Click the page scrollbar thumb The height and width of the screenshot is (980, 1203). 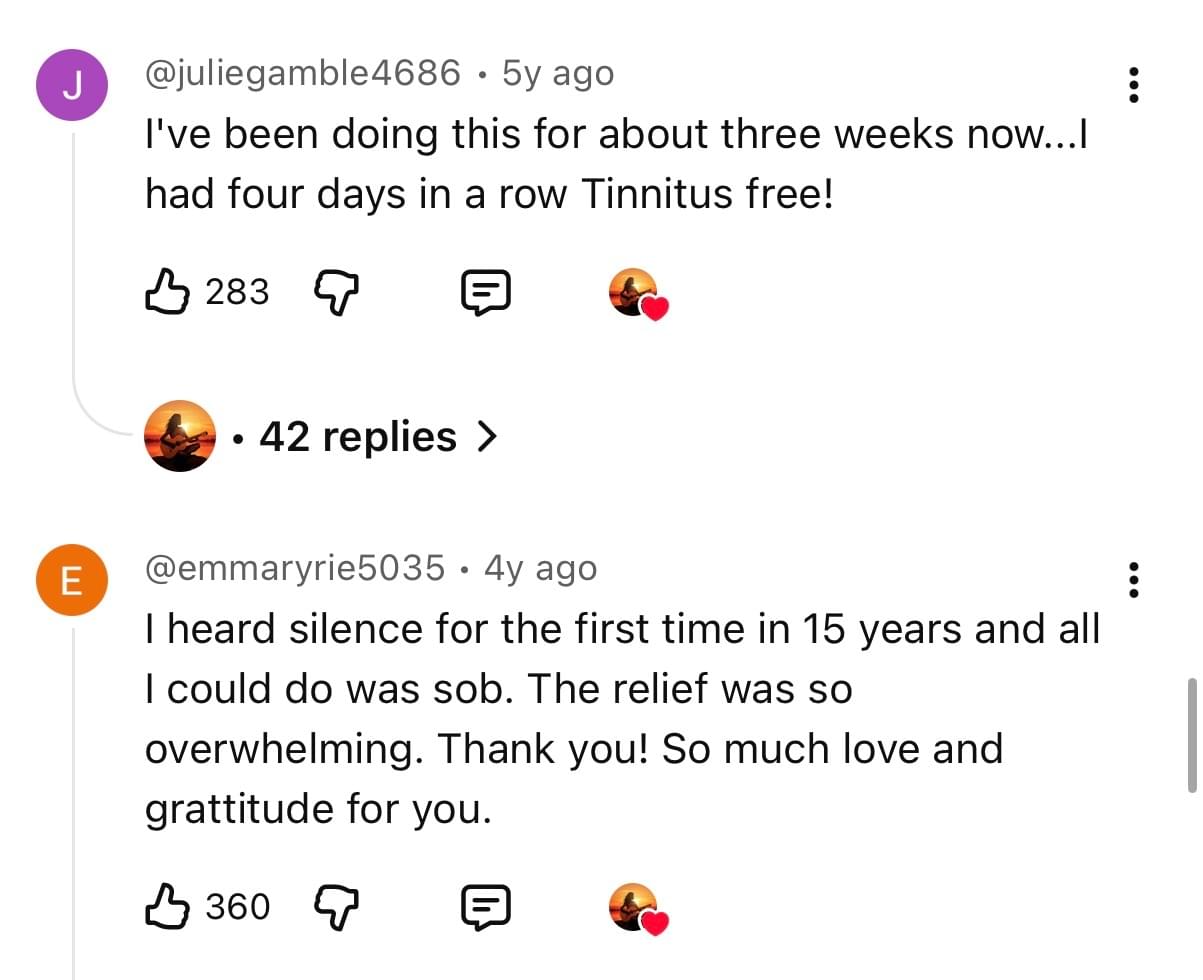[1190, 735]
